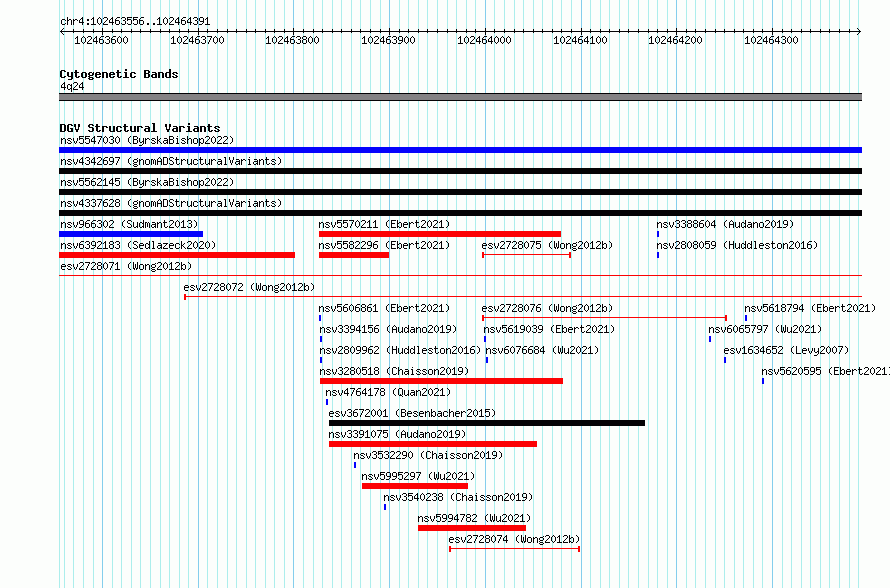This screenshot has width=890, height=588.
Task: Click ruler position 102463800
Action: pyautogui.click(x=292, y=40)
